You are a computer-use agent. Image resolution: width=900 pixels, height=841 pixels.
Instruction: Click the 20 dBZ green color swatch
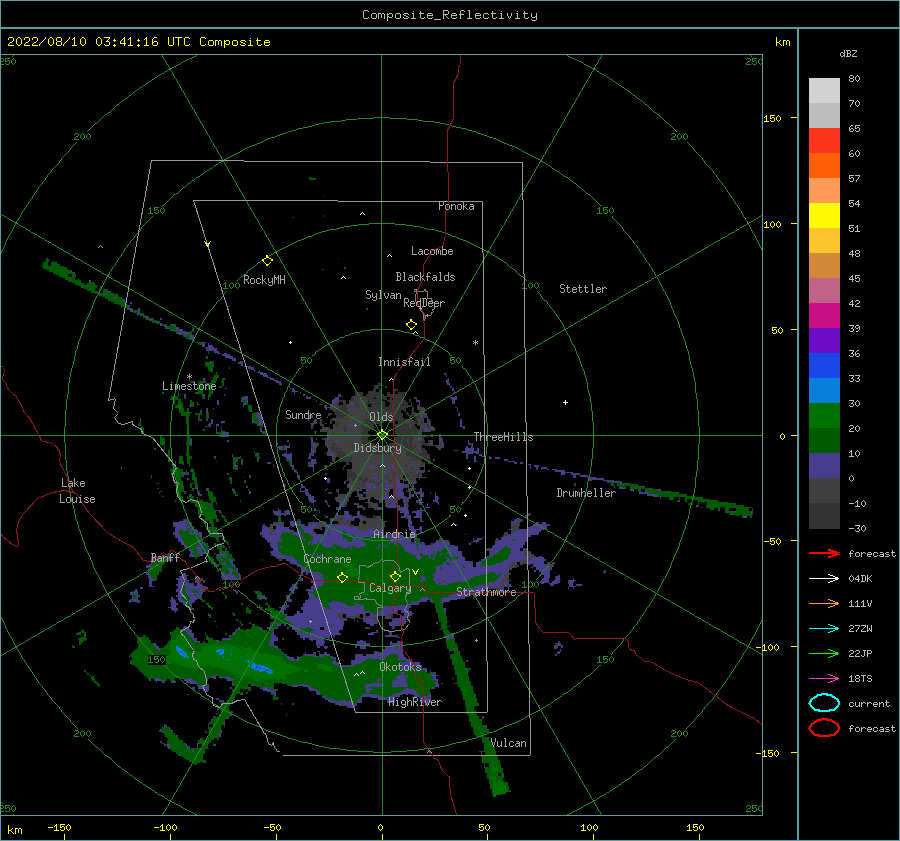coord(824,416)
